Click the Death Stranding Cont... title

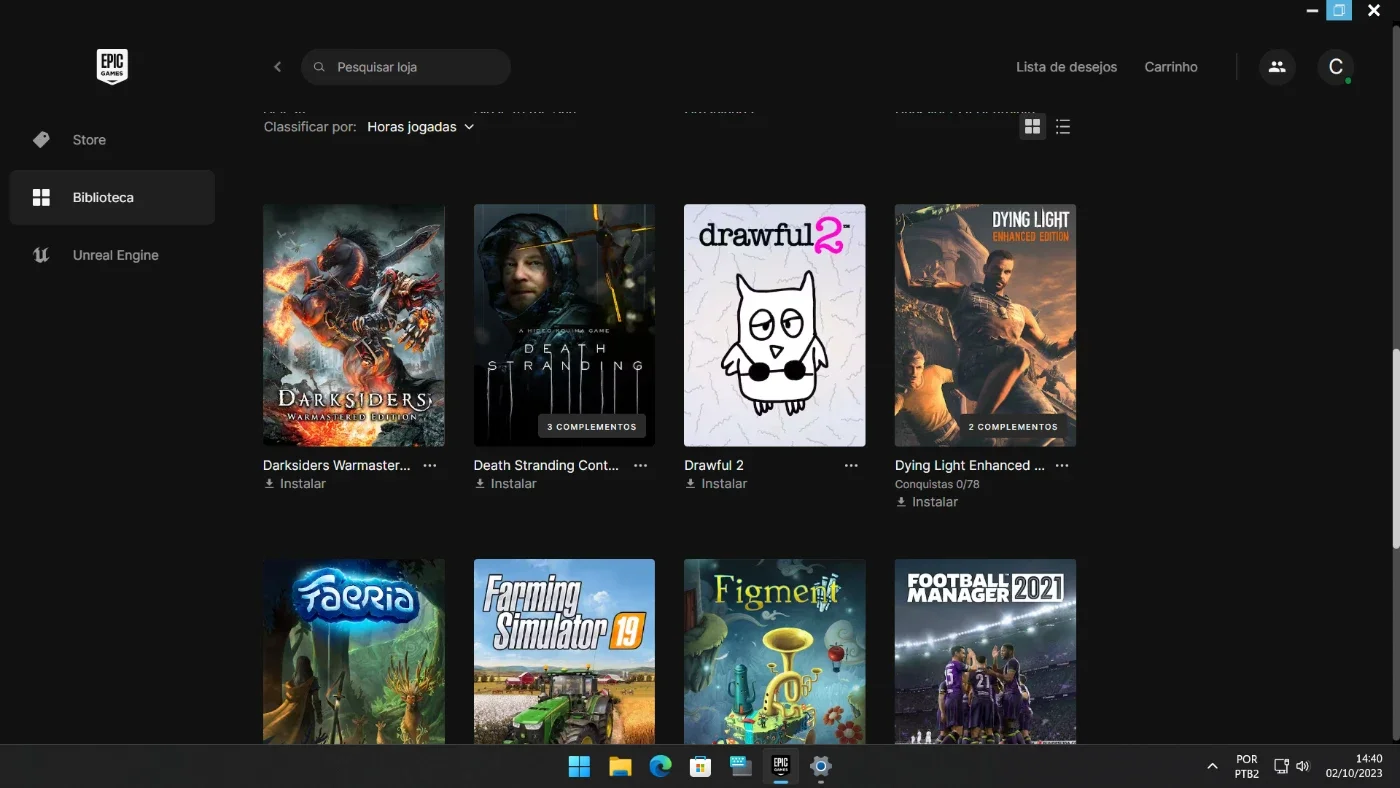click(x=546, y=465)
